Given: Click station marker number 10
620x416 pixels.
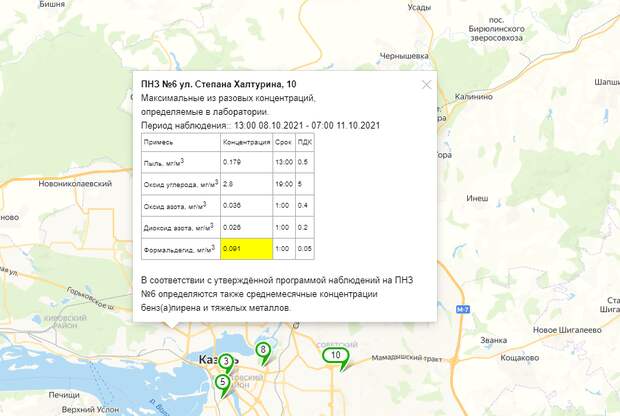Looking at the screenshot, I should point(336,355).
